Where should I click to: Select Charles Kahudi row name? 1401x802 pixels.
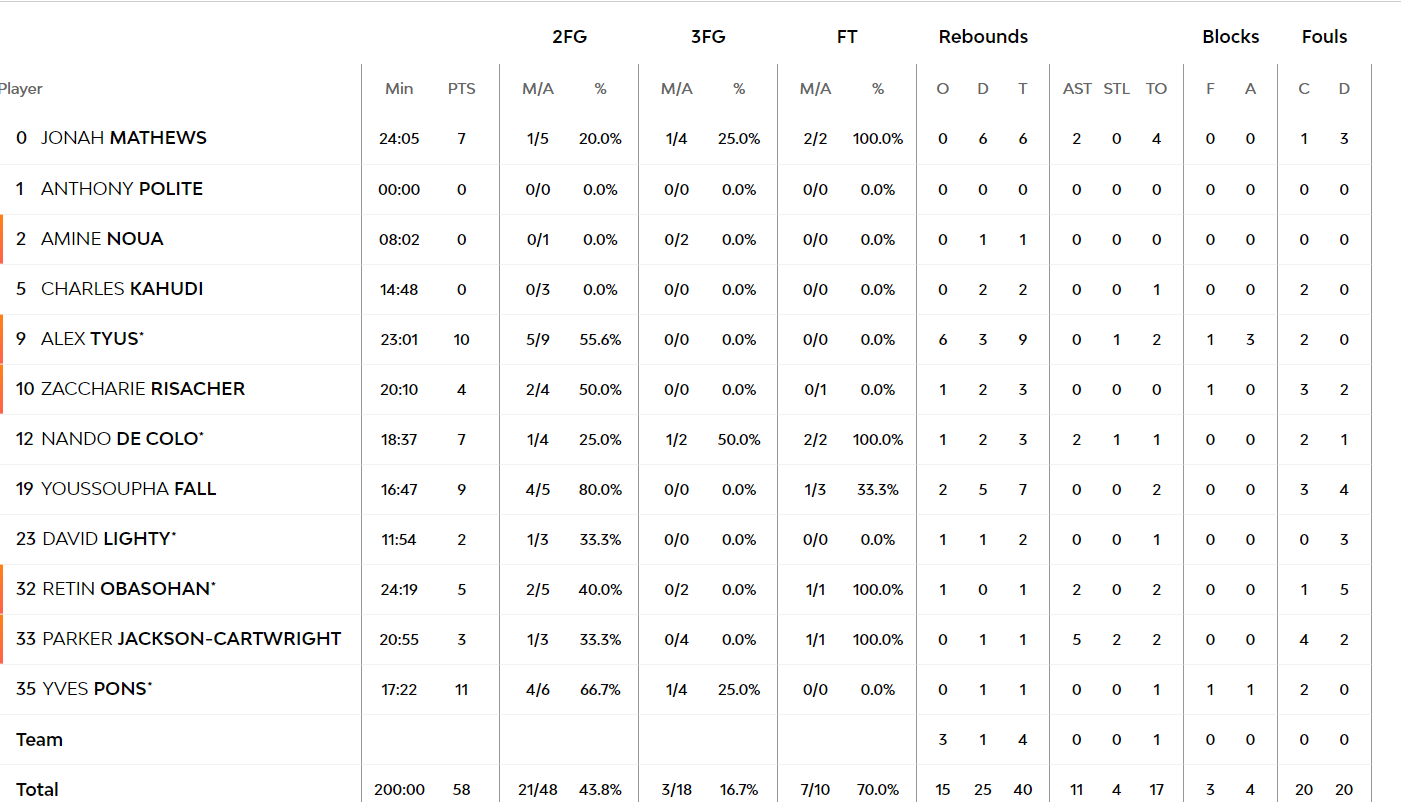(x=122, y=288)
